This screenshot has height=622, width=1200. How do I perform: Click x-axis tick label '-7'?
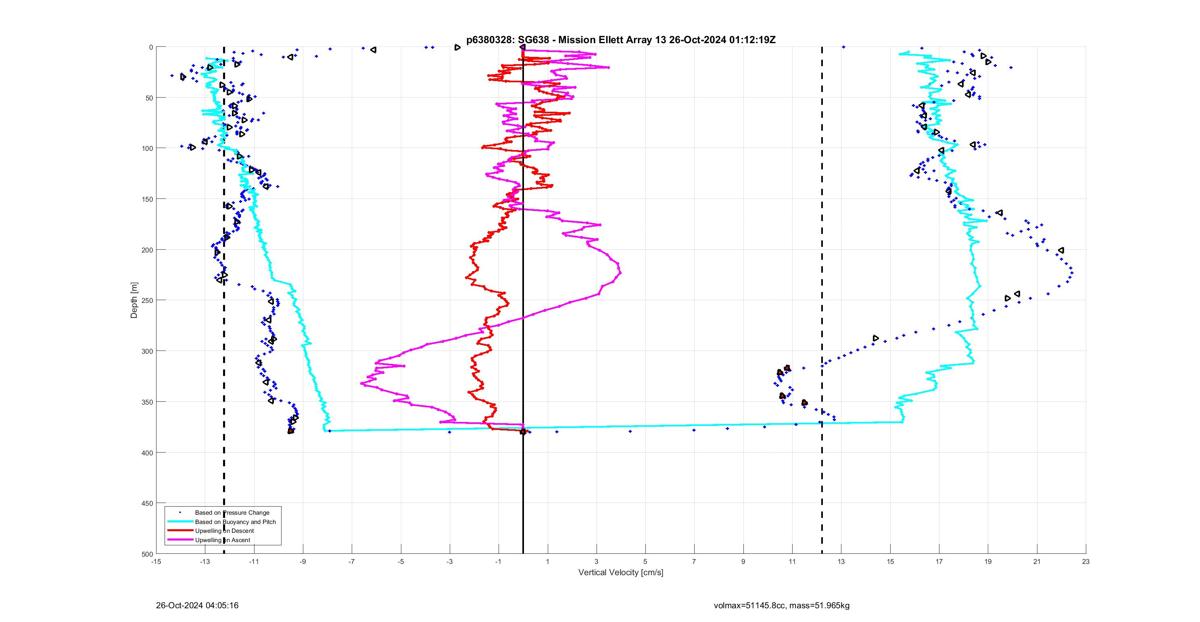point(352,561)
